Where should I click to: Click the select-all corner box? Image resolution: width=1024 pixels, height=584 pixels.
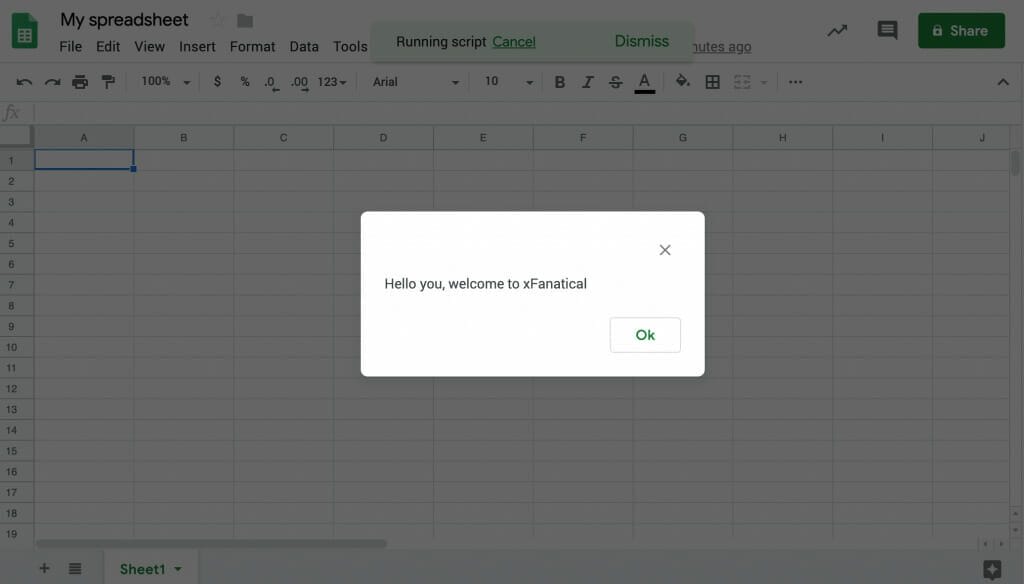tap(16, 136)
